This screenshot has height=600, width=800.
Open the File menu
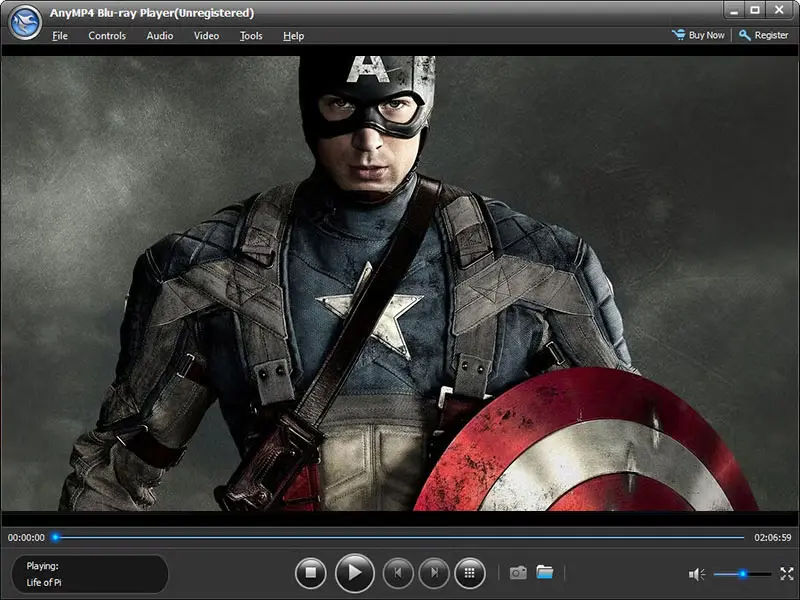(60, 36)
